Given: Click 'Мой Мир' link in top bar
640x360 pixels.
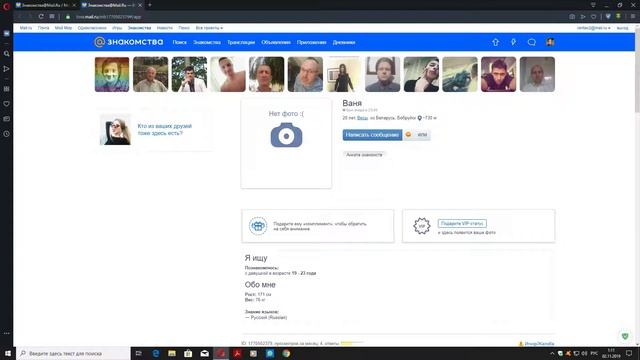Looking at the screenshot, I should click(x=63, y=28).
